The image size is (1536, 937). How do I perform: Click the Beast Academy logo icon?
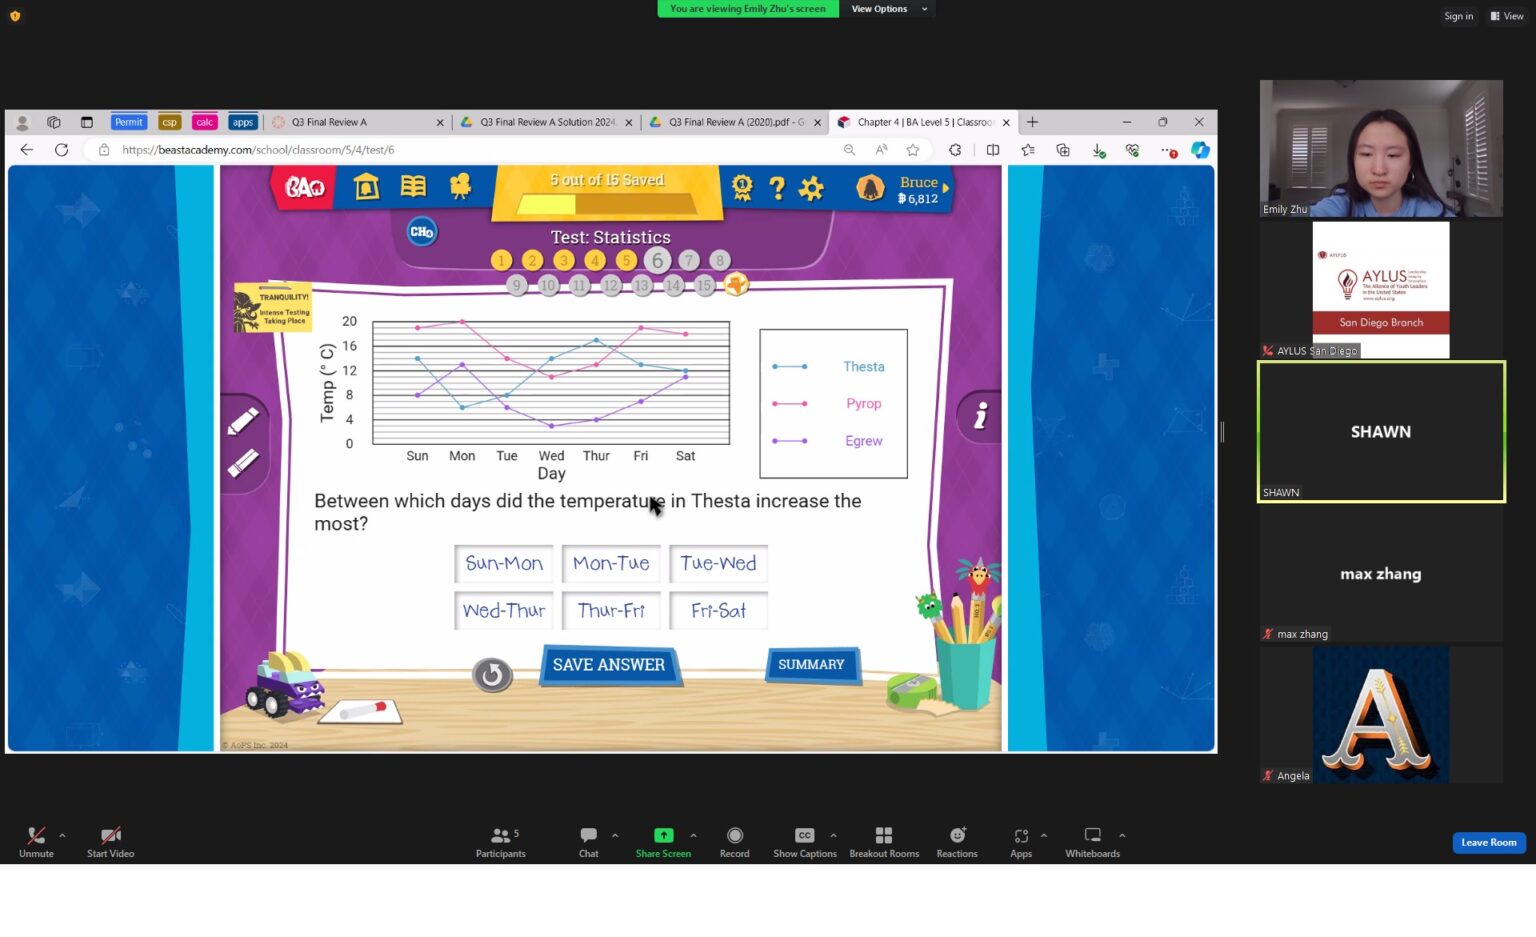pyautogui.click(x=304, y=187)
